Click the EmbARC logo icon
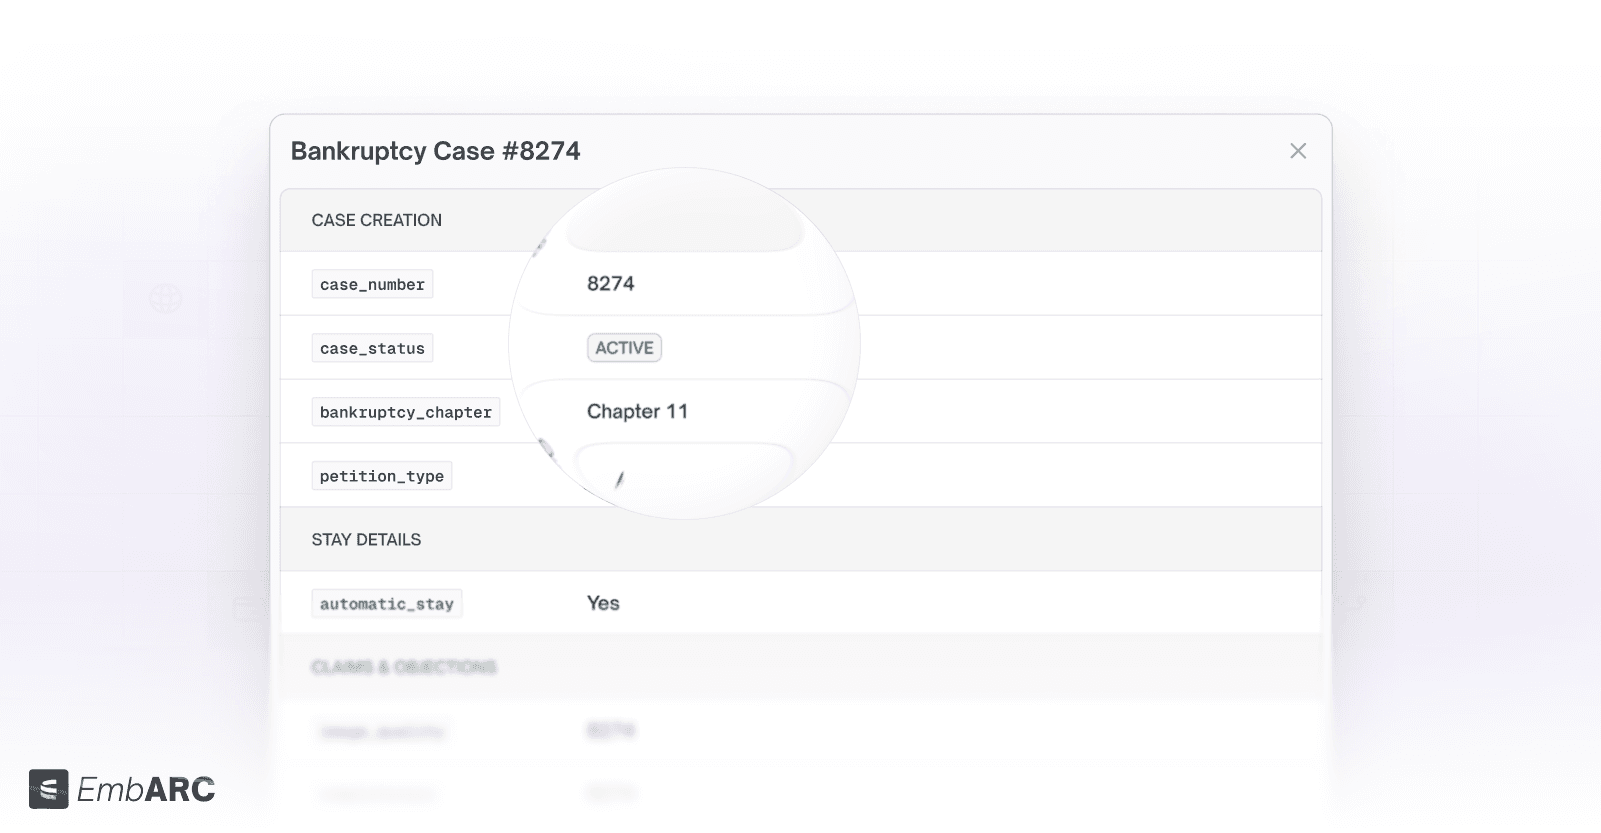1601x833 pixels. click(x=48, y=789)
